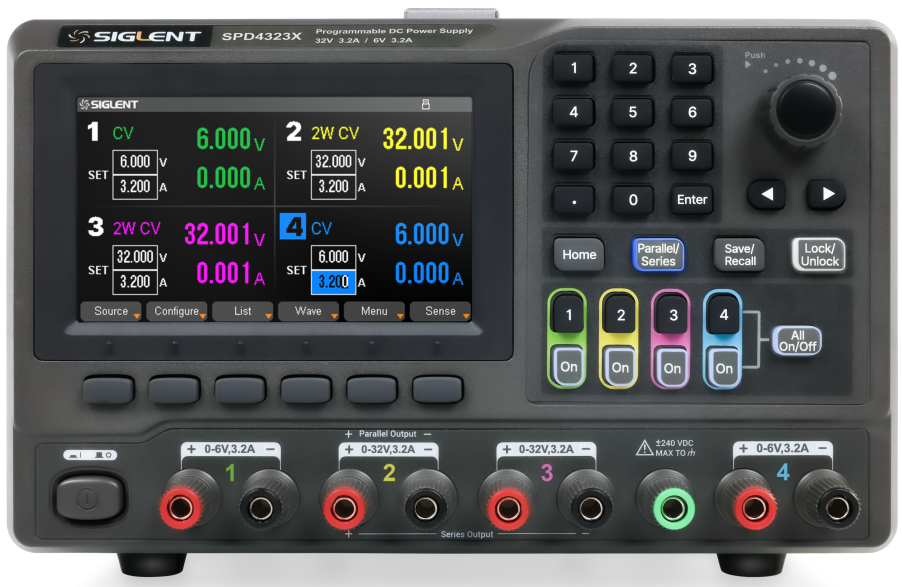Screen dimensions: 902x587
Task: Touch the channel 2 black negative terminal
Action: pyautogui.click(x=426, y=508)
